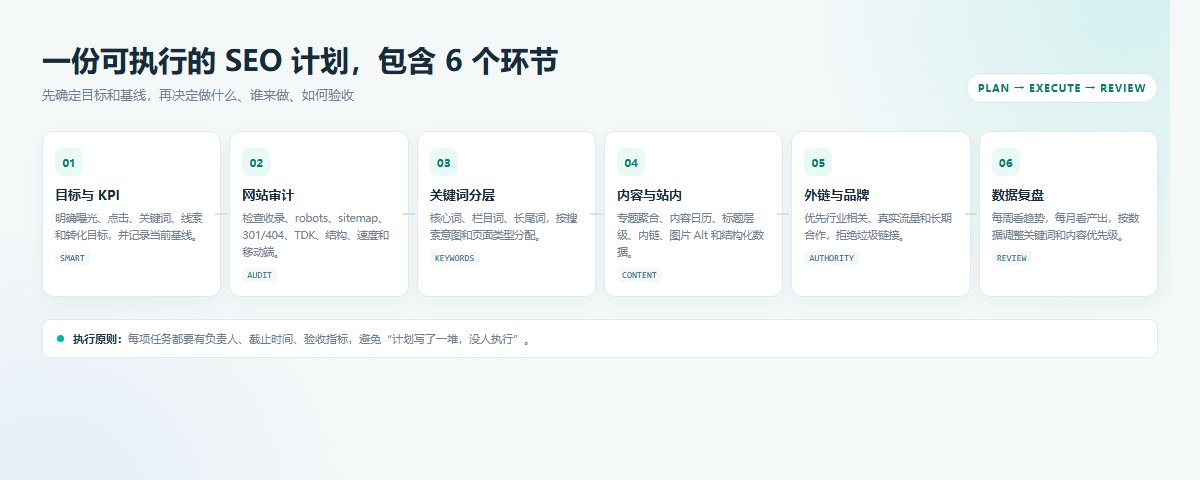Click the description starting 明确曝光、点击
Screen dimensions: 1200x480
pos(129,227)
